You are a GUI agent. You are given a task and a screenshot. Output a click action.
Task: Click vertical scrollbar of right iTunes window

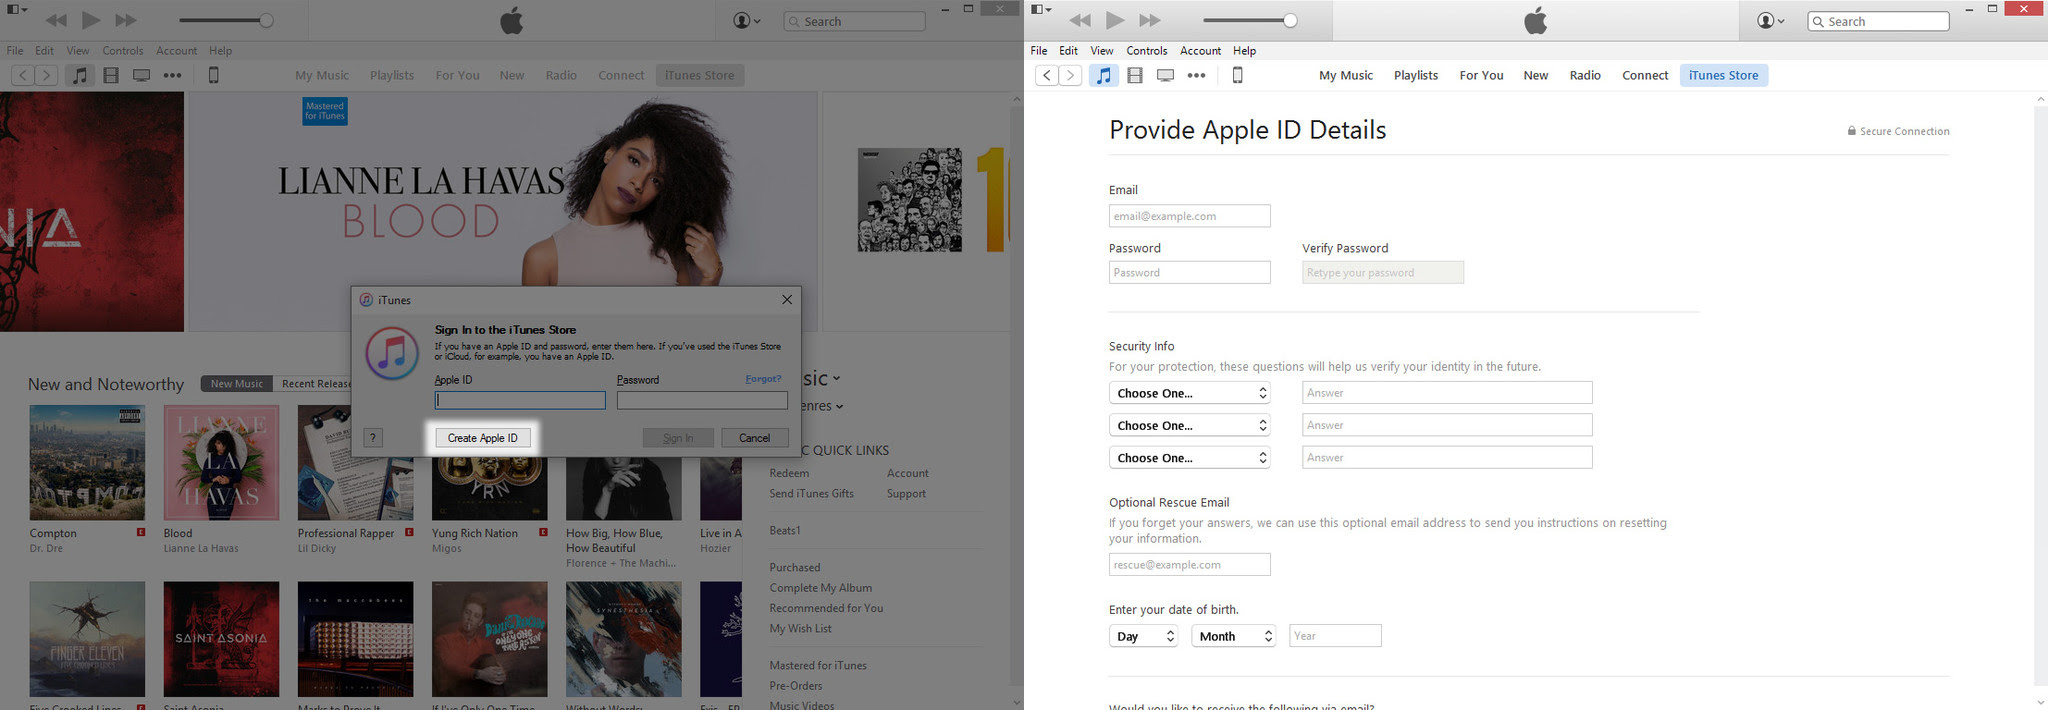point(2040,400)
